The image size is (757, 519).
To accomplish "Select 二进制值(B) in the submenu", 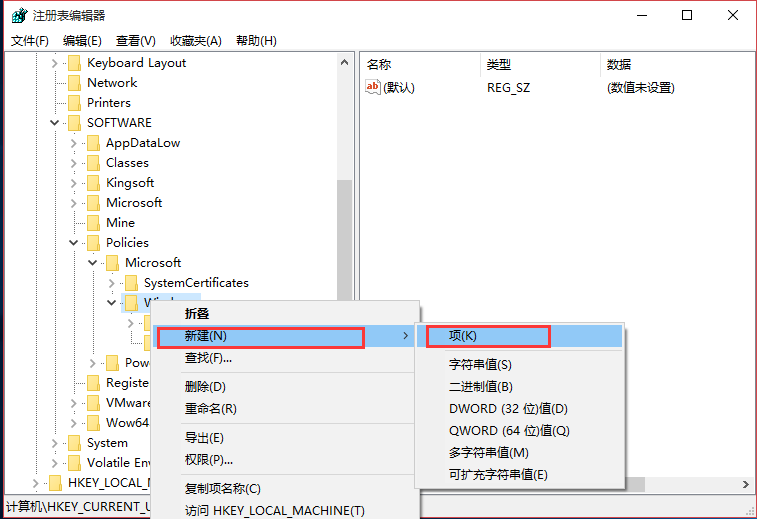I will point(520,387).
